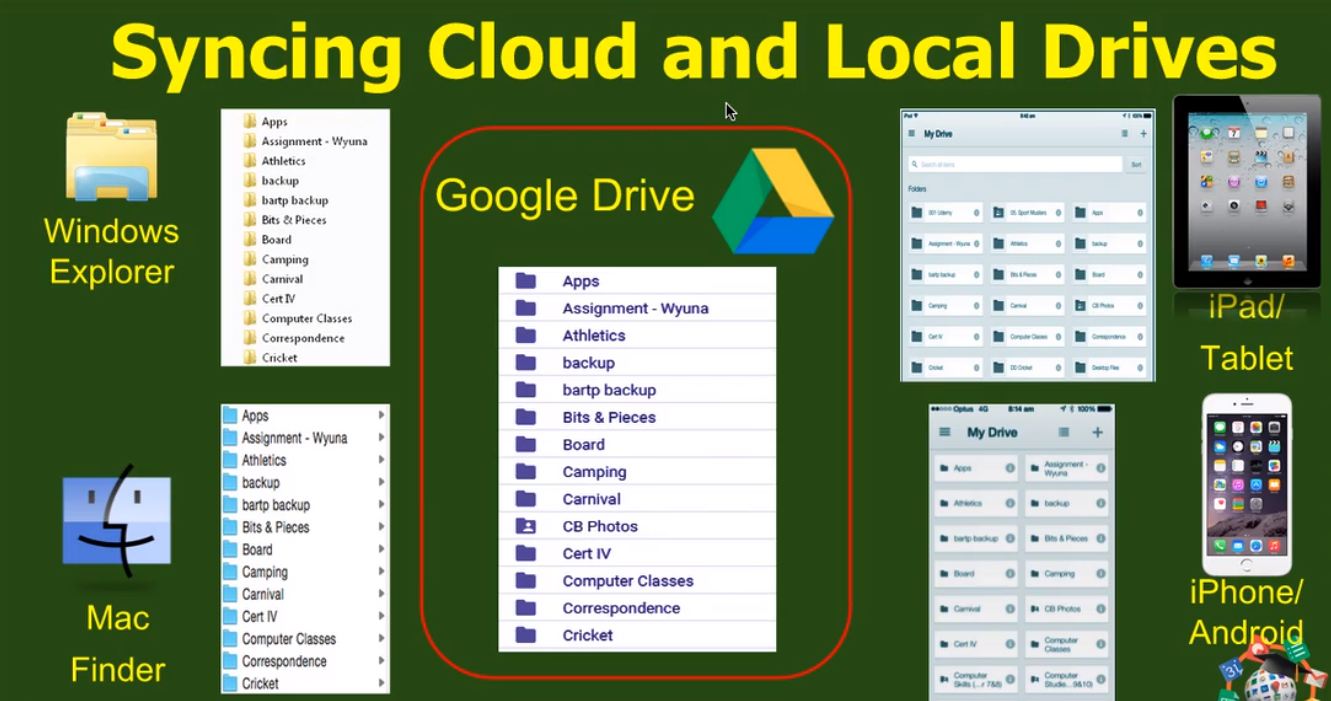
Task: Click the My Drive title on iPhone
Action: pos(992,432)
